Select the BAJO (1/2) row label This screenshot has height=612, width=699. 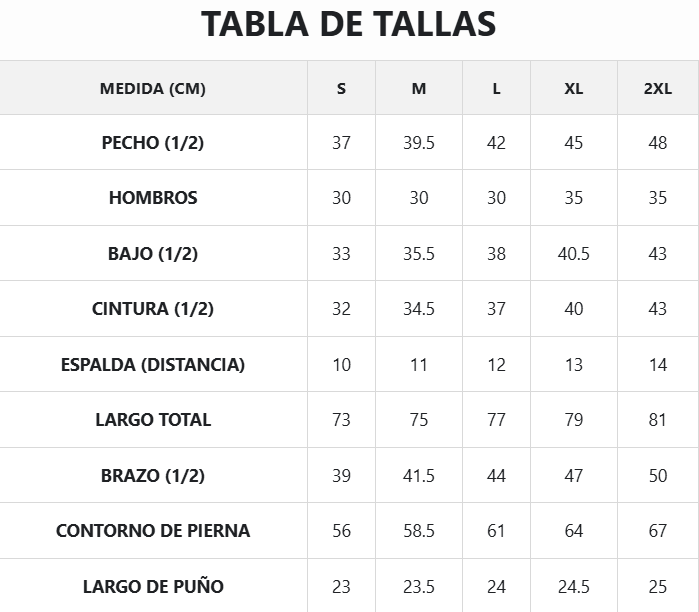[153, 253]
